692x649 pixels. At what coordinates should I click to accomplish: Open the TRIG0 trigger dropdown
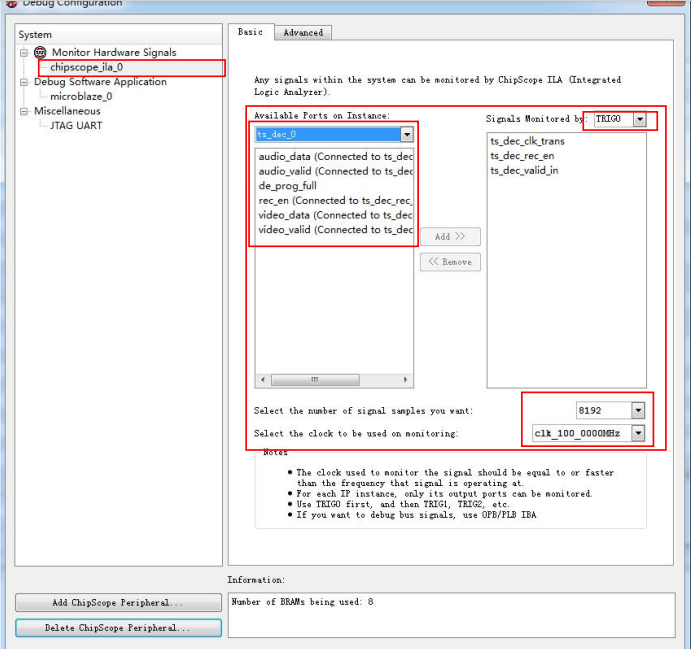[x=639, y=120]
